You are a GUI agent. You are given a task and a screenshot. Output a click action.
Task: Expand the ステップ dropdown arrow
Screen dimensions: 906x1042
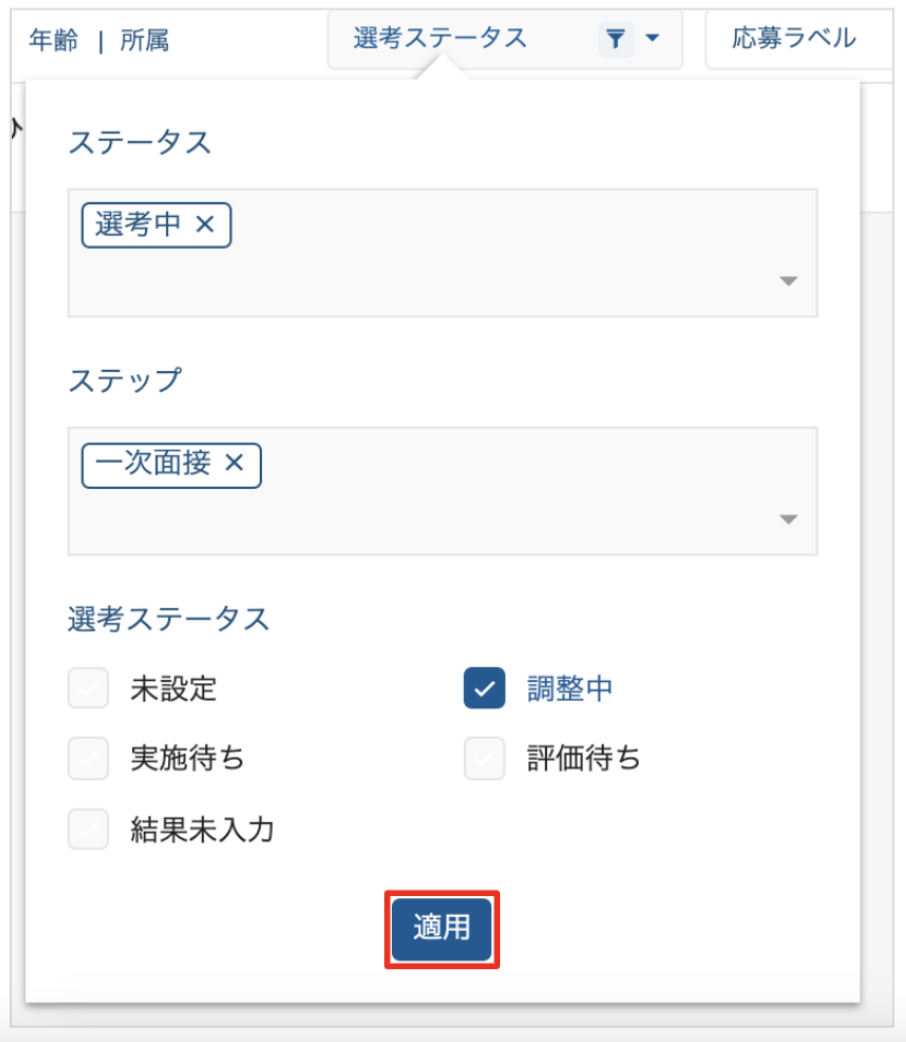click(788, 519)
